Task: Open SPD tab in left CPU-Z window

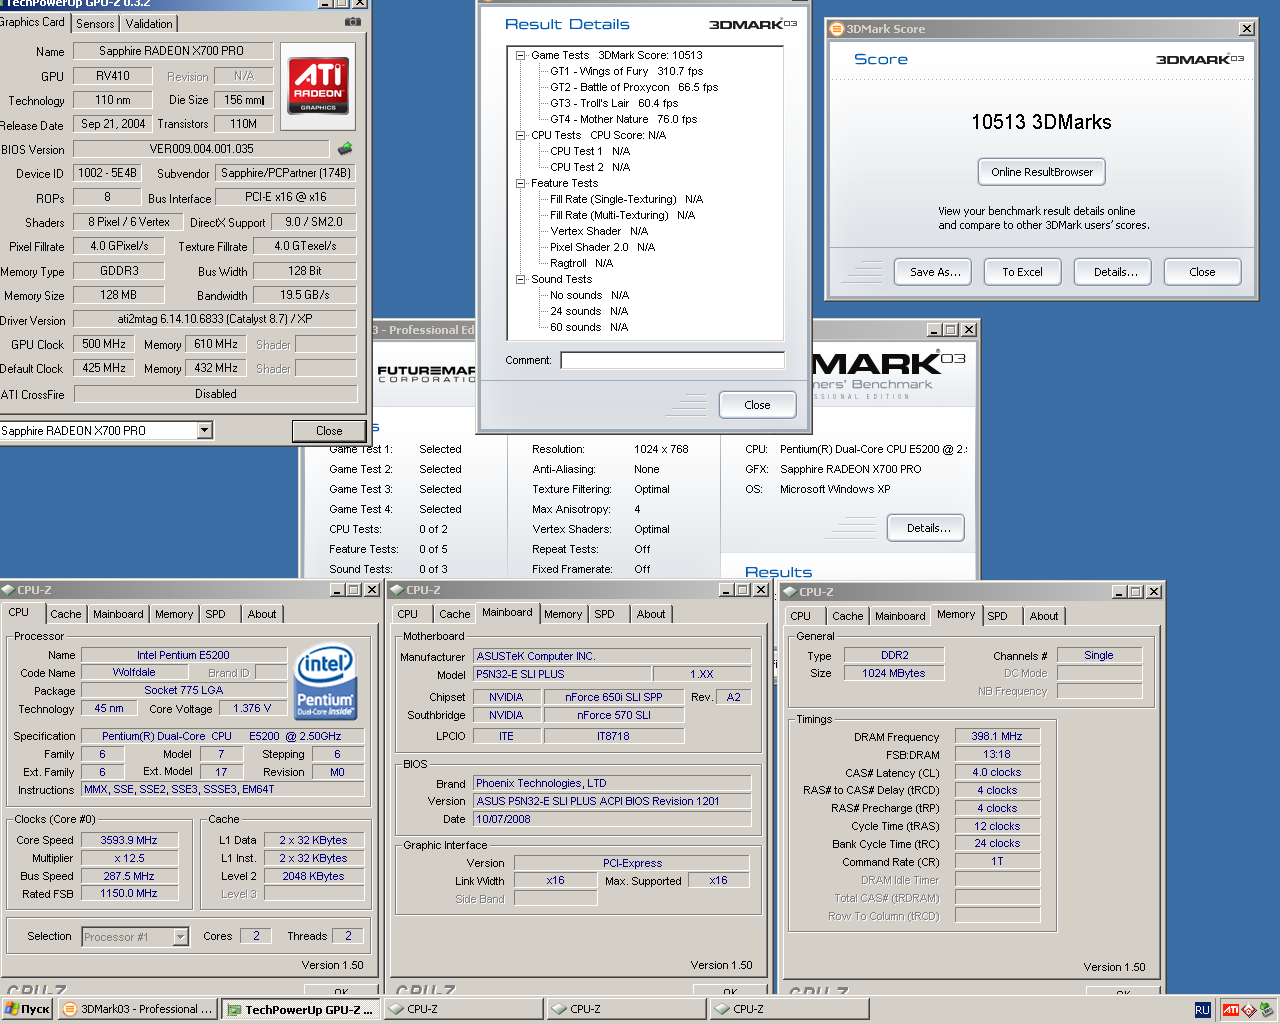Action: click(x=216, y=614)
